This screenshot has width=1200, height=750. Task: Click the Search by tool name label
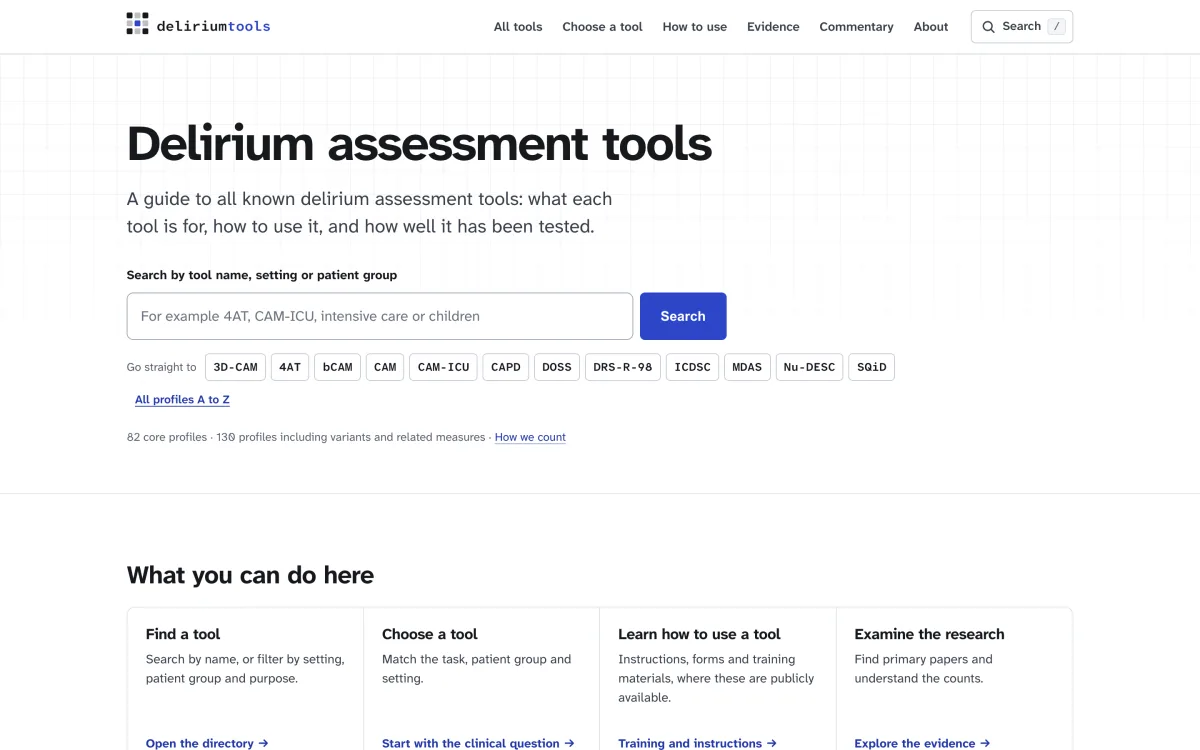pyautogui.click(x=262, y=275)
